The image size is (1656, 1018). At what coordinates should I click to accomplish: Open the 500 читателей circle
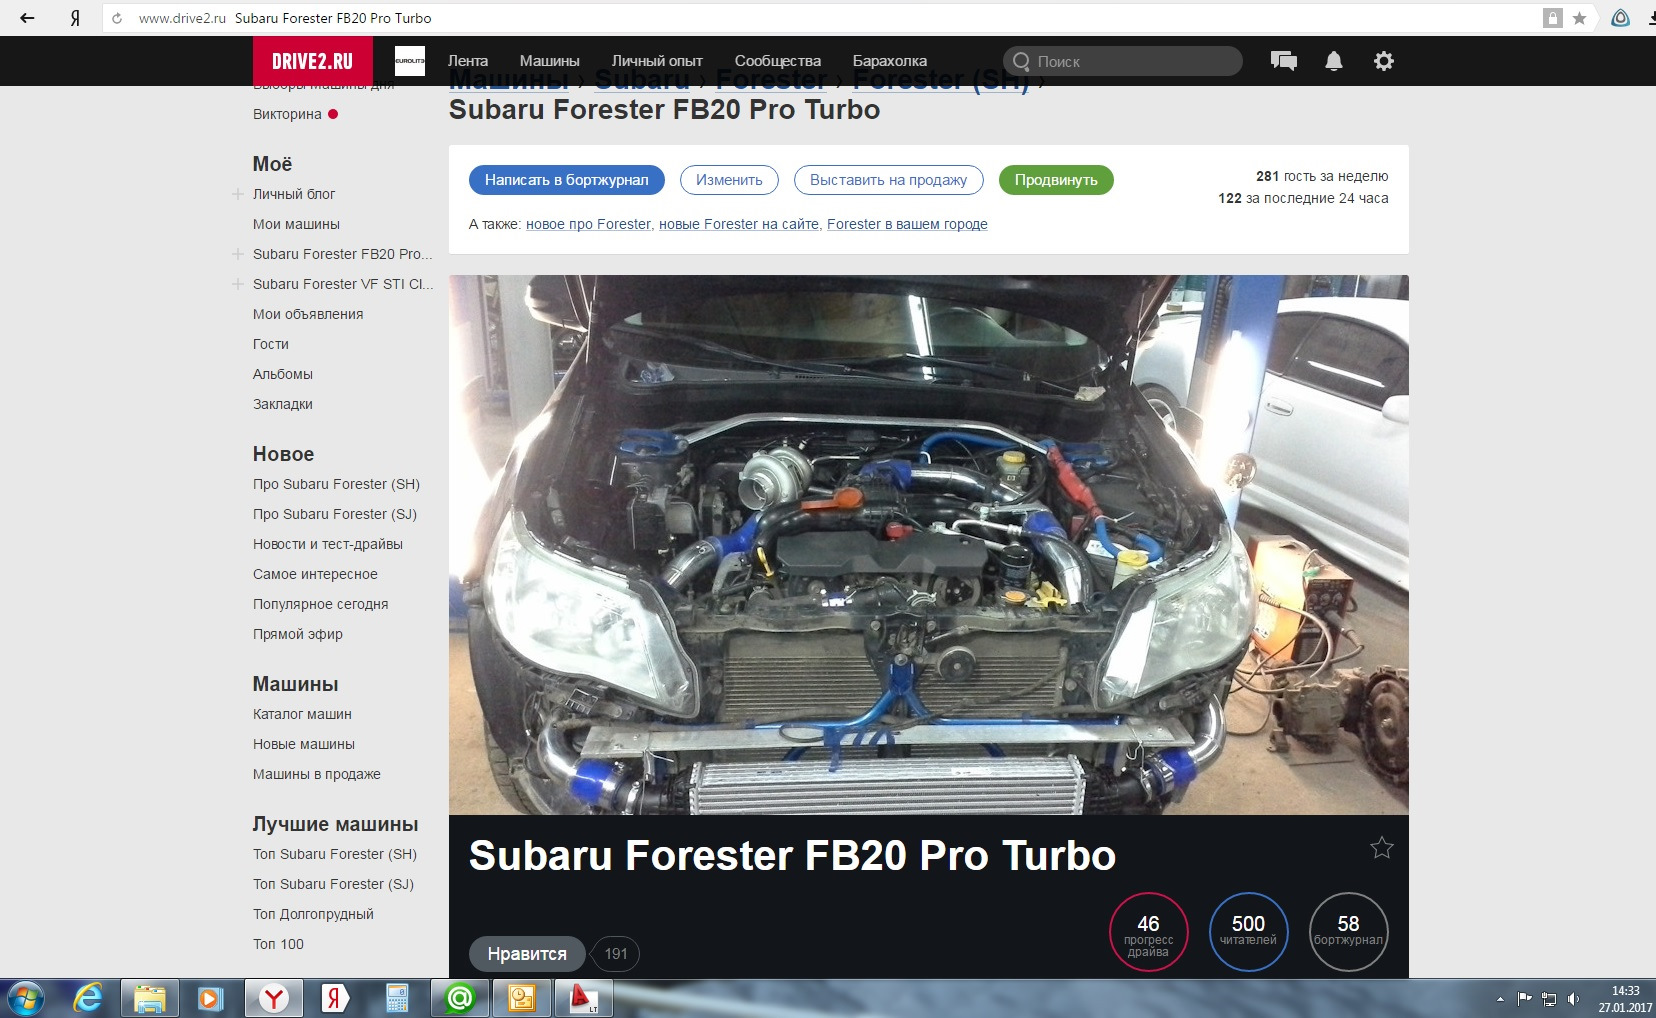1248,932
